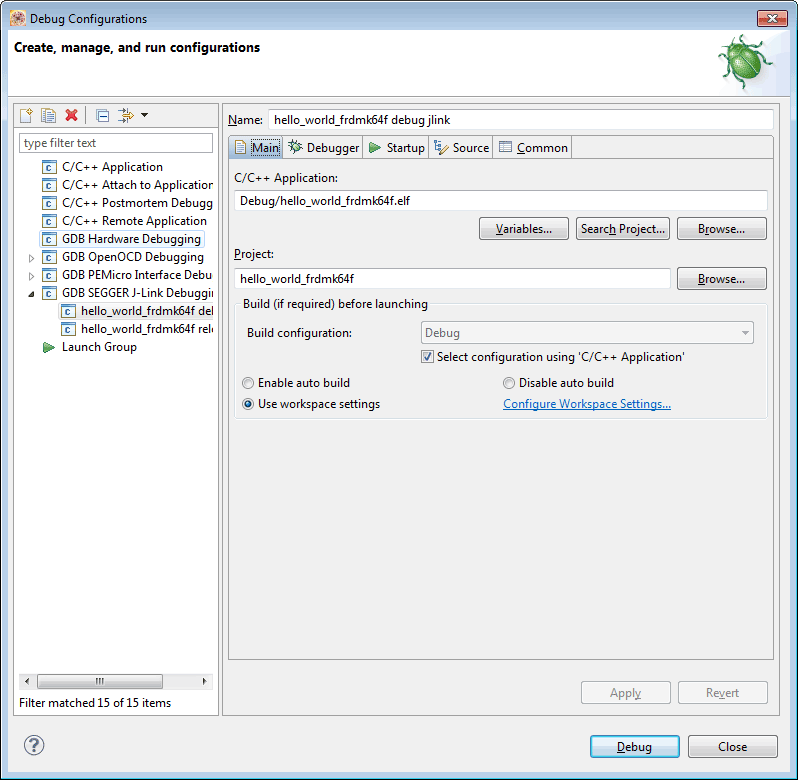Click the red Delete configuration icon
The width and height of the screenshot is (798, 780).
71,116
